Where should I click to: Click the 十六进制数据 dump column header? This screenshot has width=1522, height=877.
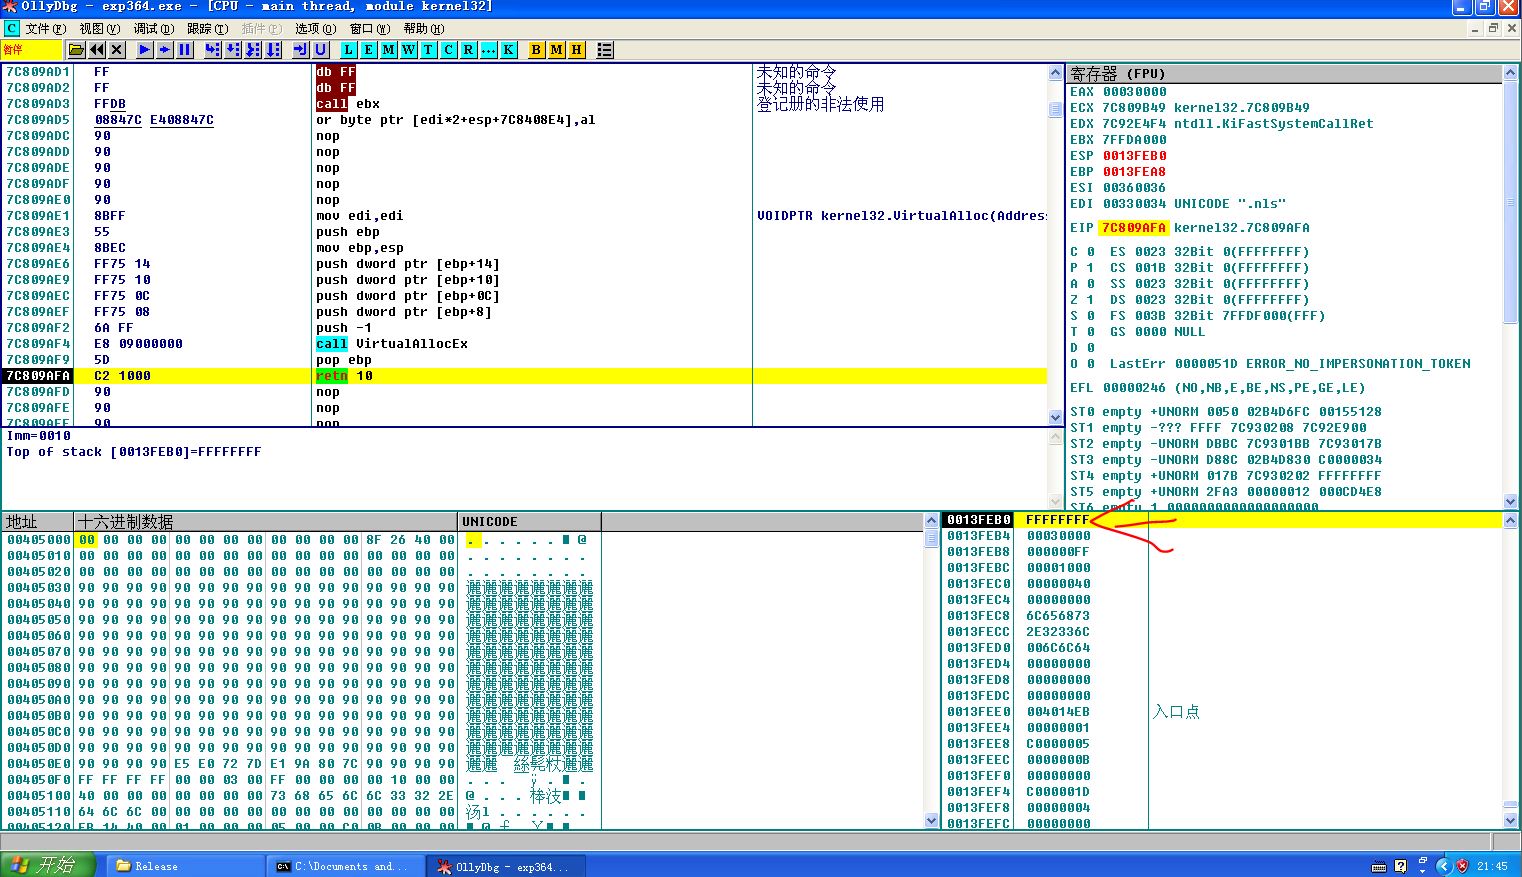[266, 522]
